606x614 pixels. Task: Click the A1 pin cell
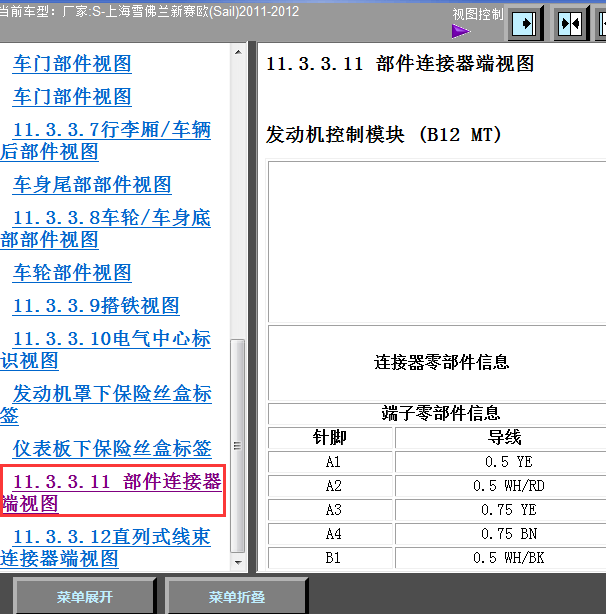(x=330, y=462)
